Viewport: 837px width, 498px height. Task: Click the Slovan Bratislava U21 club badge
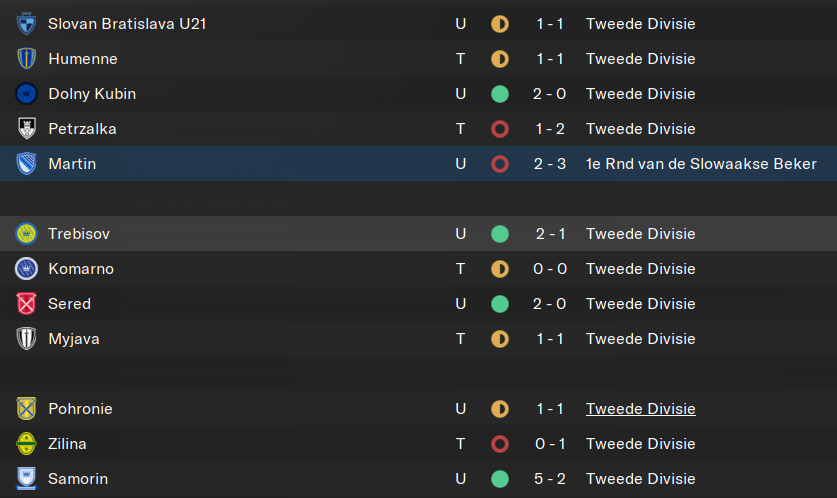[26, 24]
